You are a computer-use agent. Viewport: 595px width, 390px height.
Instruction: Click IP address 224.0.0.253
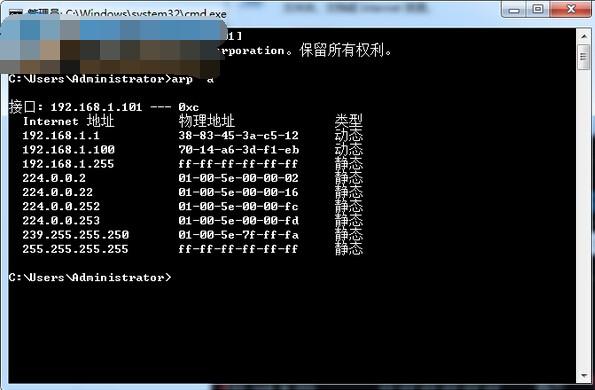[x=61, y=220]
